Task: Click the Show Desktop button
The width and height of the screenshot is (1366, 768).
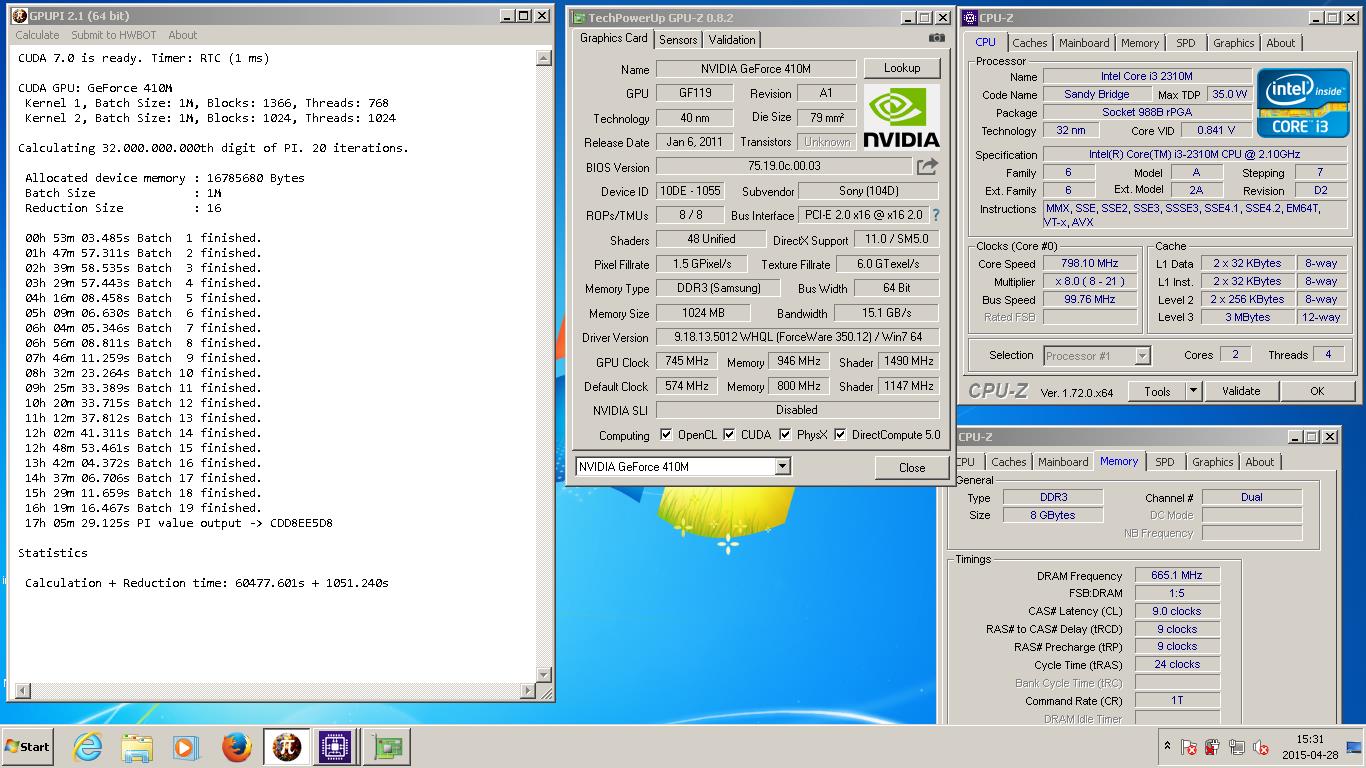Action: pyautogui.click(x=1356, y=747)
